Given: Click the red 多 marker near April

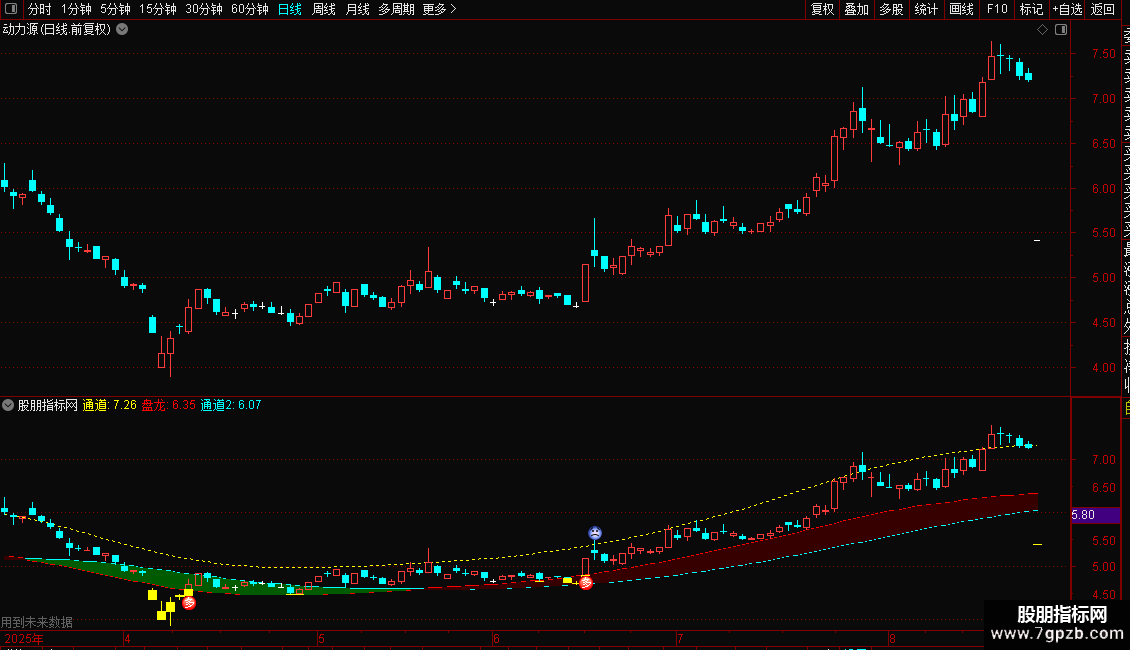Looking at the screenshot, I should pyautogui.click(x=189, y=603).
